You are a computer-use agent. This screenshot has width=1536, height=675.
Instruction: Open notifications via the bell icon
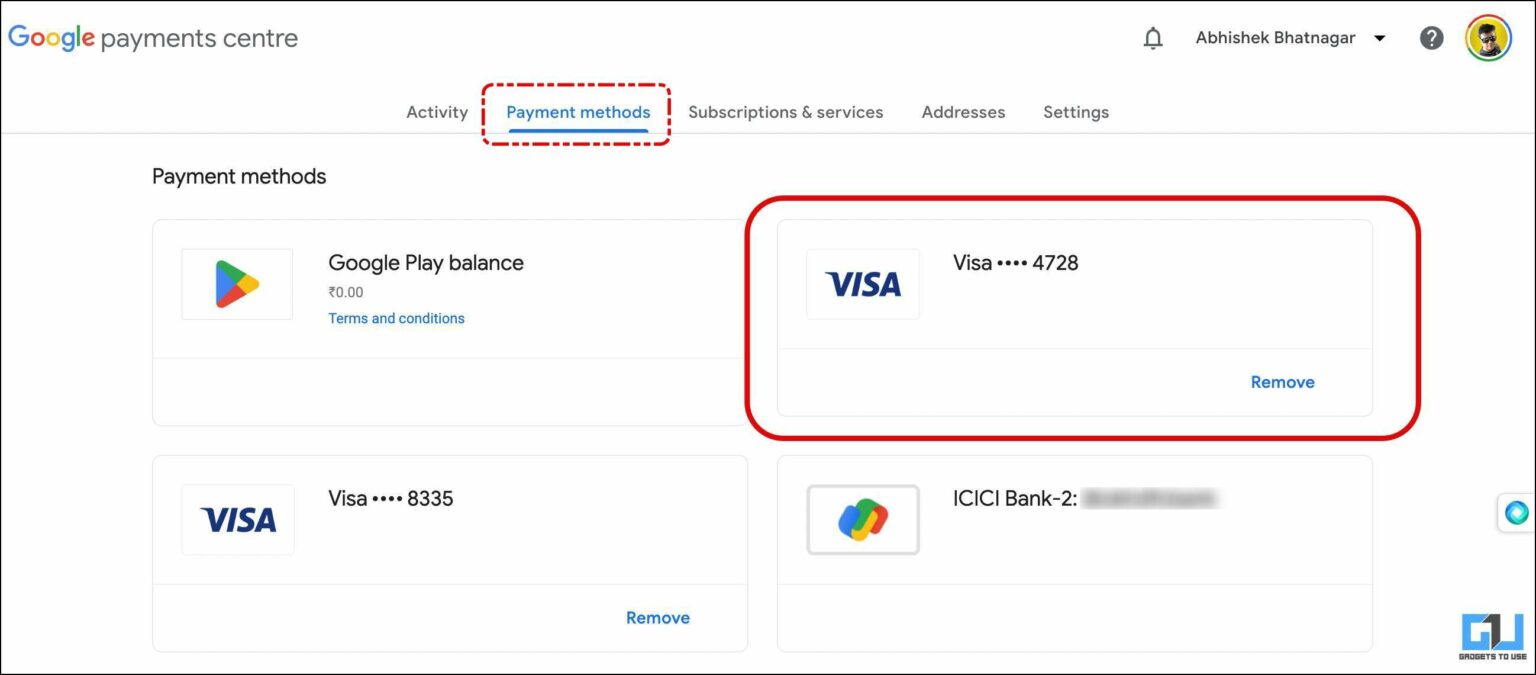(x=1152, y=37)
